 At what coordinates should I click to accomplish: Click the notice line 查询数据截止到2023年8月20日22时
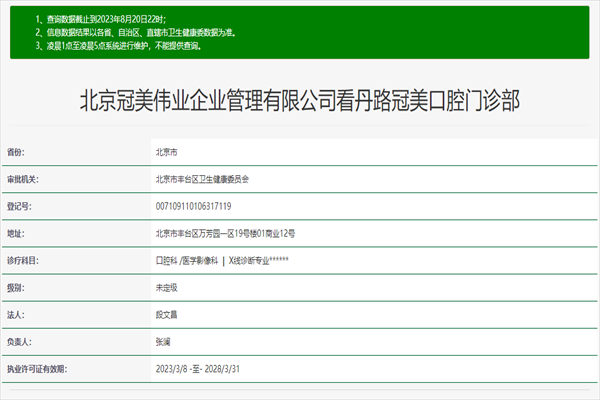coord(101,19)
